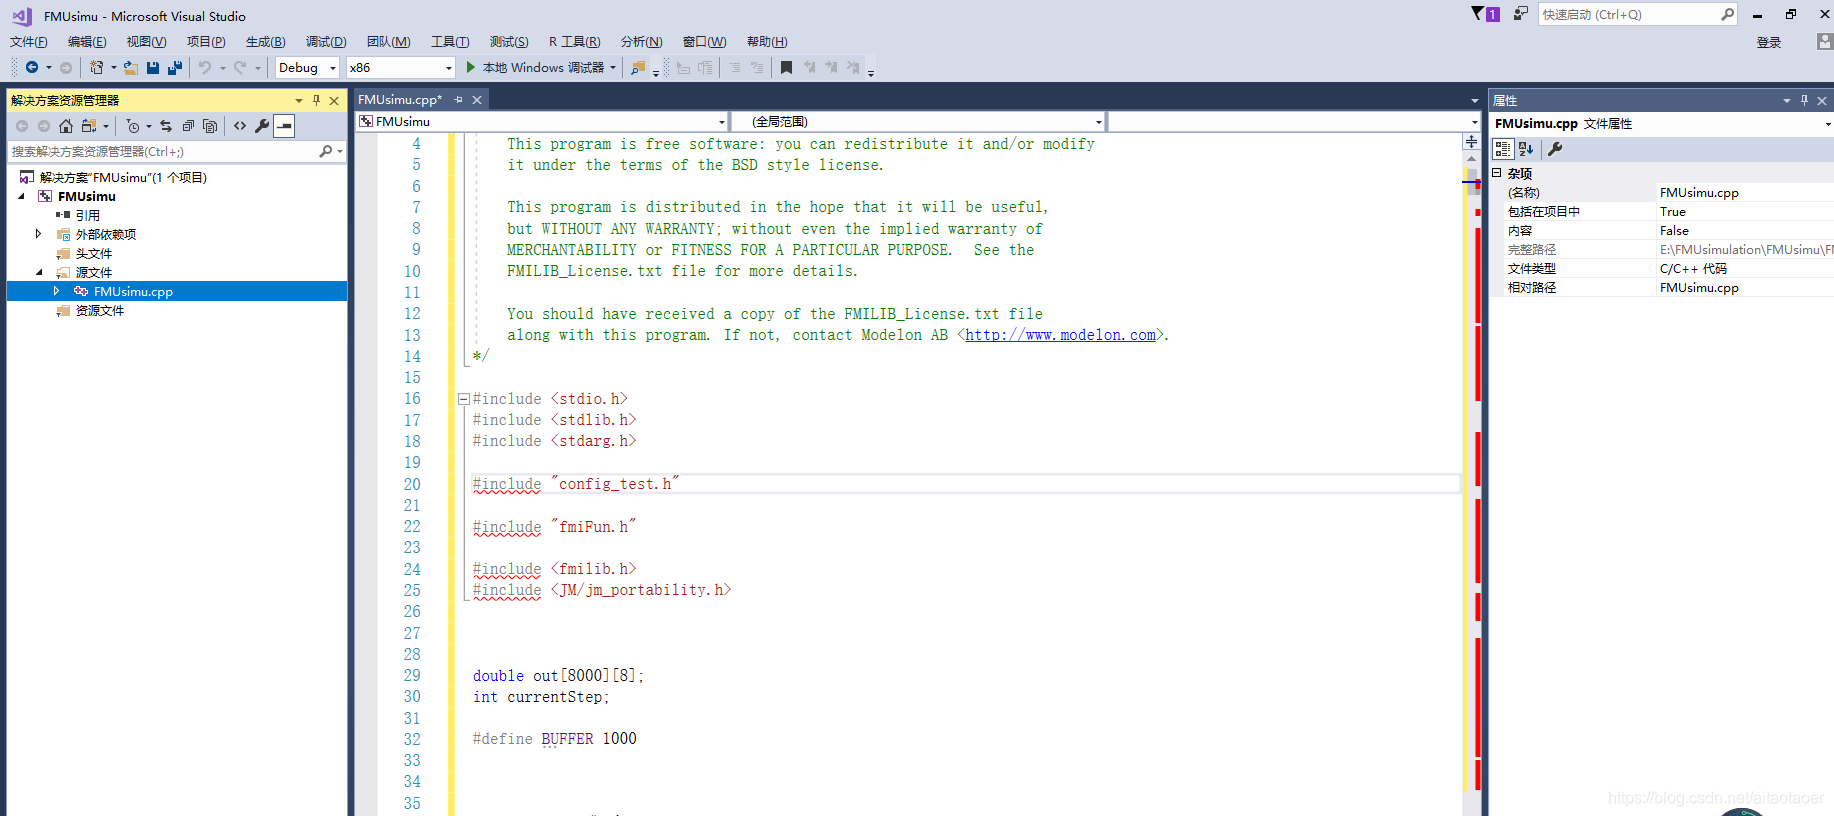Expand the 外部依赖项 tree node
The image size is (1834, 816).
pos(39,234)
